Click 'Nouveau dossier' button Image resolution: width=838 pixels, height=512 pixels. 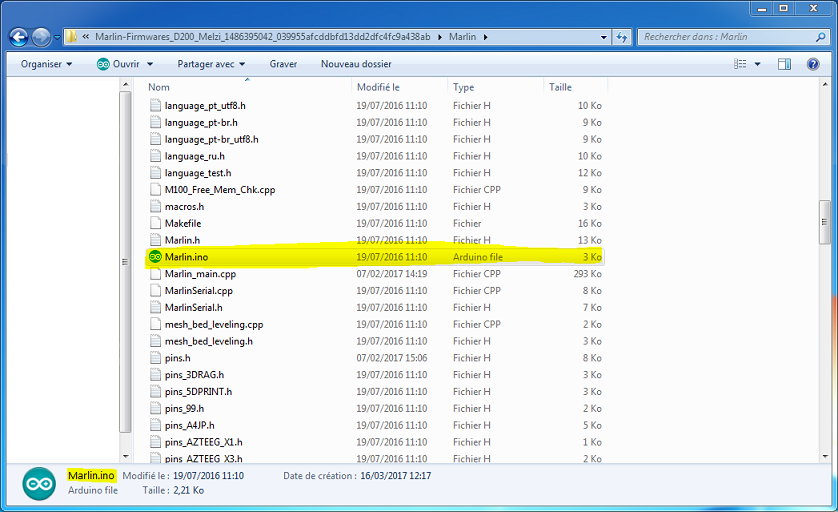click(356, 64)
